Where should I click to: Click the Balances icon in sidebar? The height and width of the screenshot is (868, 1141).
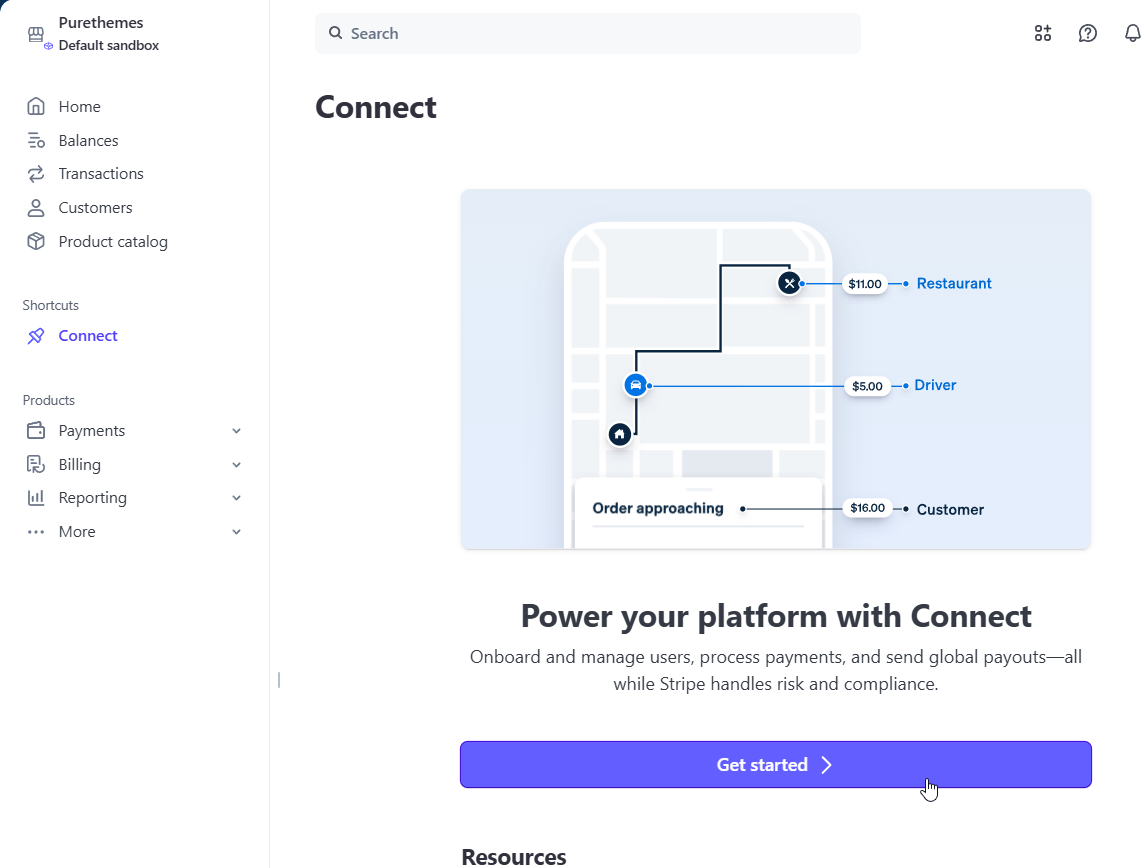(36, 141)
